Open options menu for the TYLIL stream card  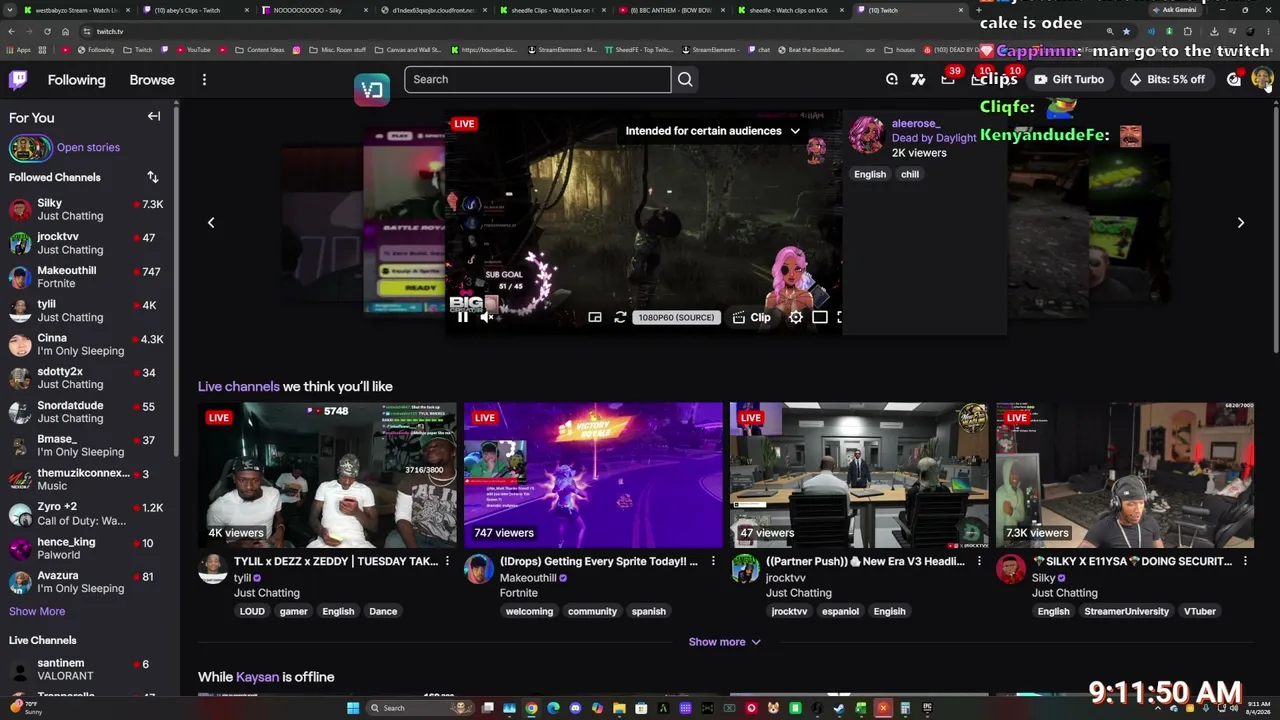tap(447, 562)
